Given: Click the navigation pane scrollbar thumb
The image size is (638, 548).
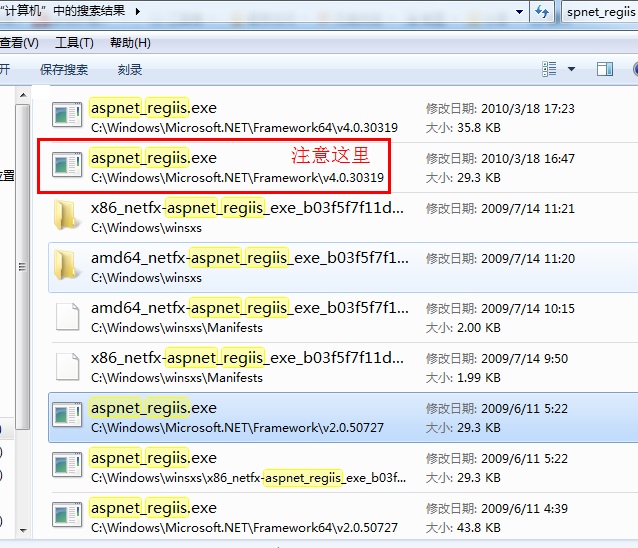Looking at the screenshot, I should point(23,266).
